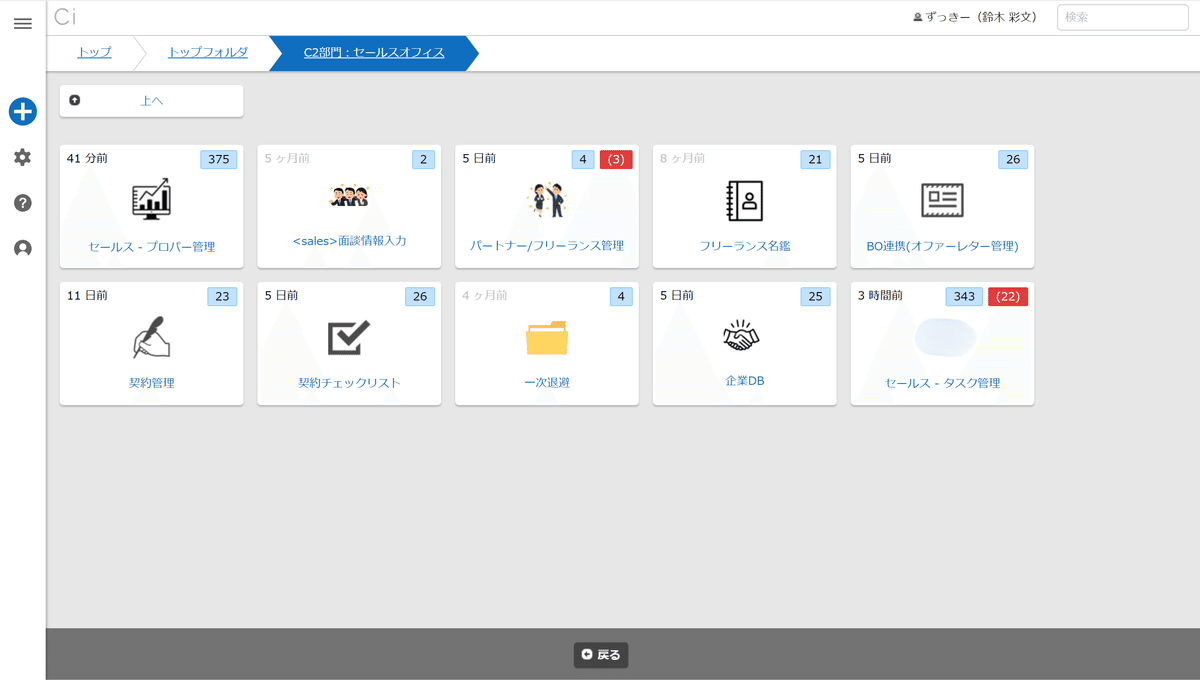This screenshot has width=1200, height=680.
Task: Click the 4 ヶ月前 timestamp
Action: click(x=484, y=295)
